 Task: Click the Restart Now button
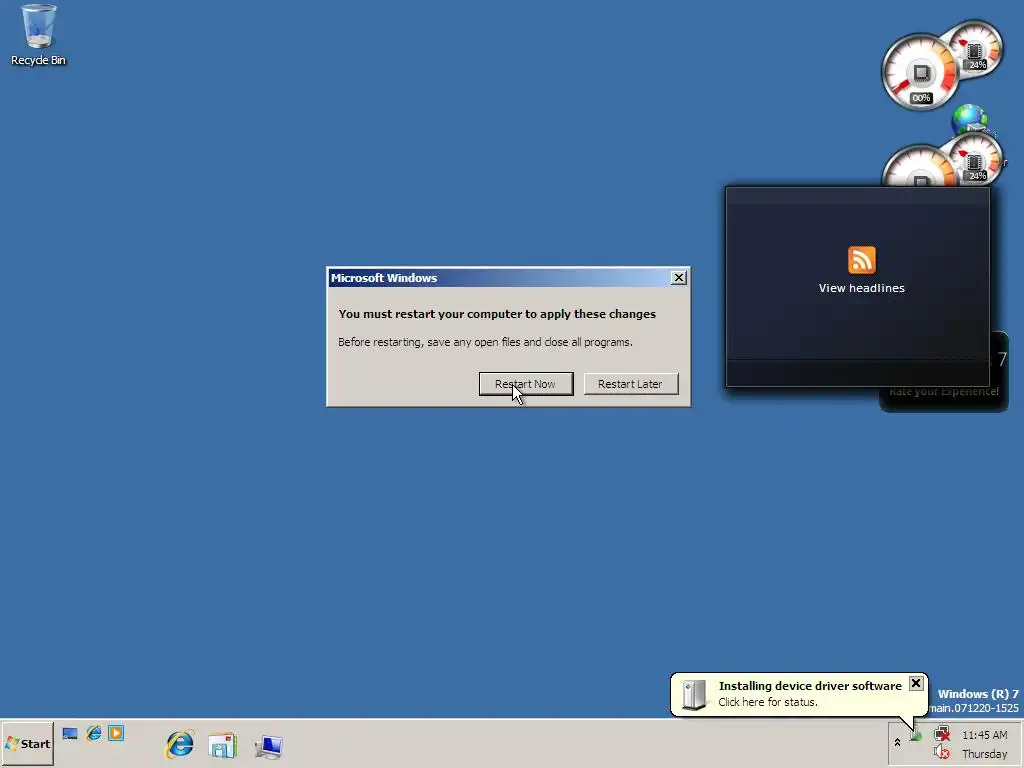(x=526, y=384)
